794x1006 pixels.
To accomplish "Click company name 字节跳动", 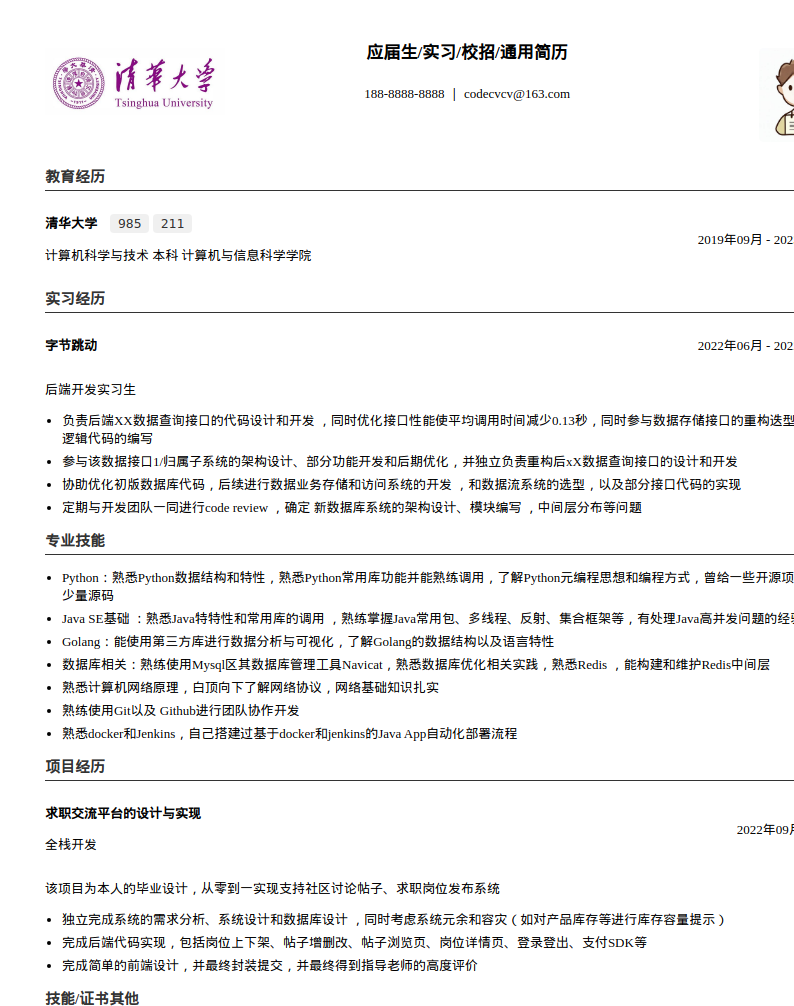I will (x=71, y=345).
